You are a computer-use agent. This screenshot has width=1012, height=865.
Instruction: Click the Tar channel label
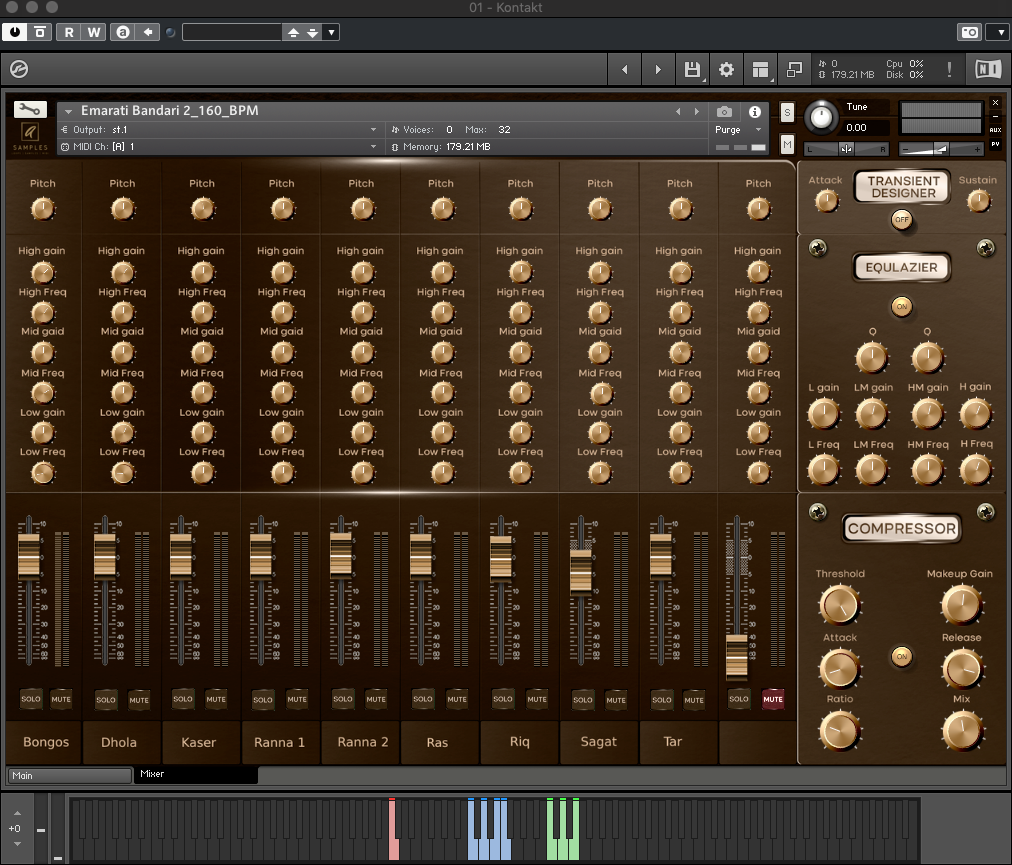673,742
